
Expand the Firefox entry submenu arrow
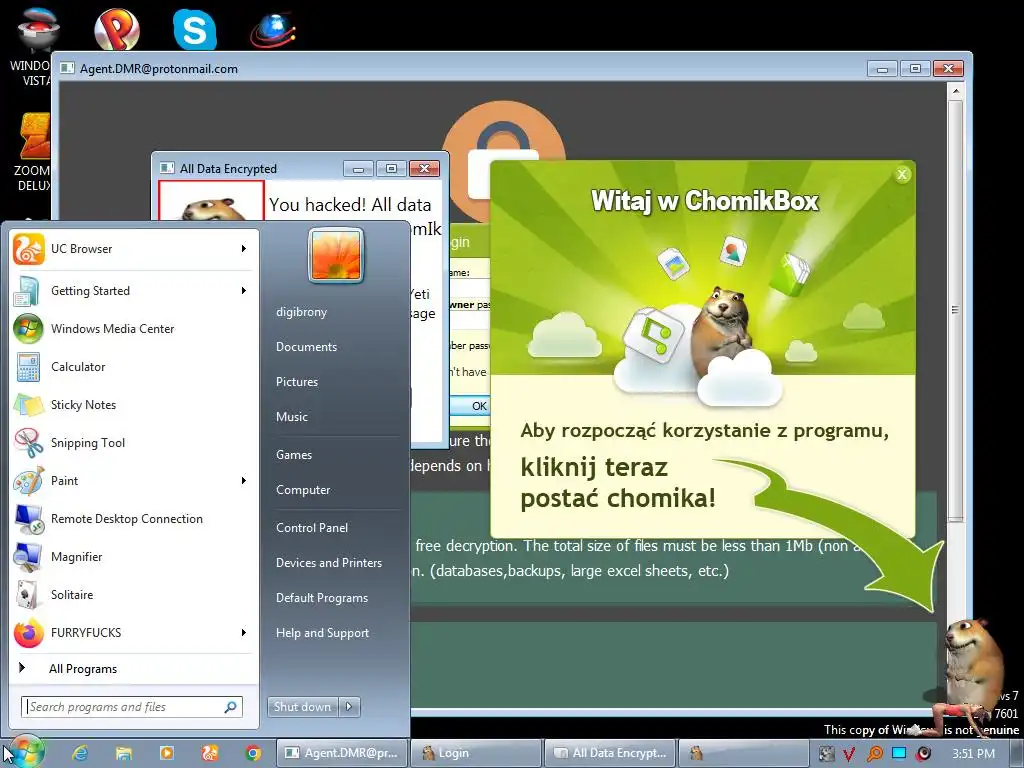244,632
